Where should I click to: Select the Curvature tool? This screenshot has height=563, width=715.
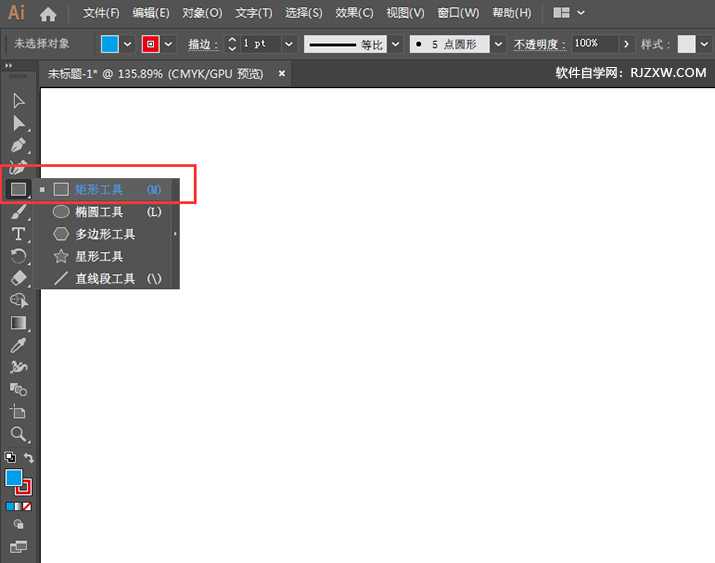17,168
